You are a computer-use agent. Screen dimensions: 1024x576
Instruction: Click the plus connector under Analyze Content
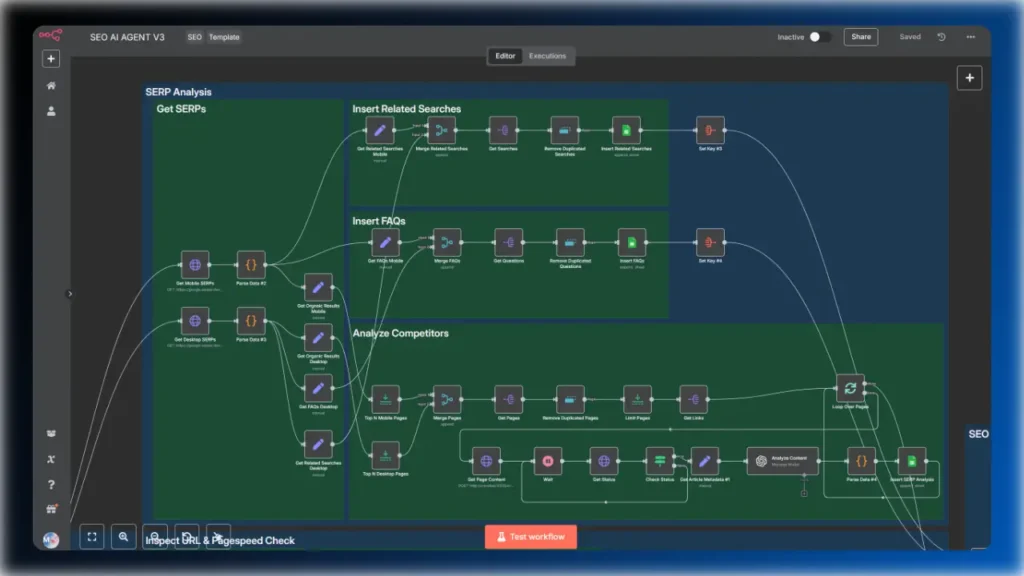point(804,494)
